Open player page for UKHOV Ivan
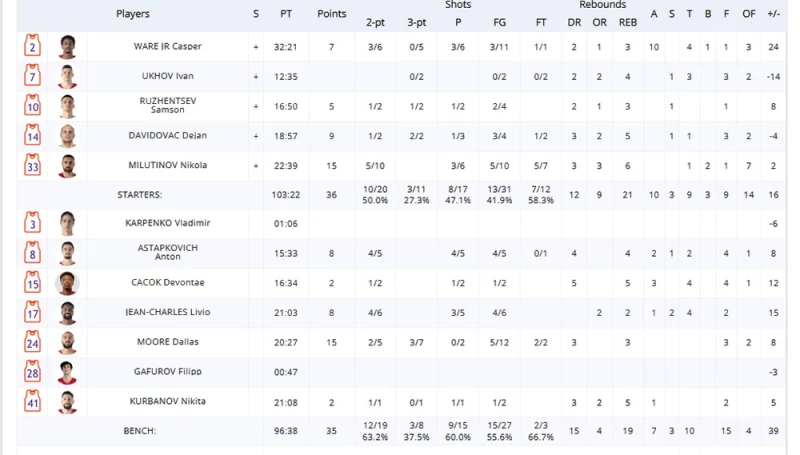Screen dimensions: 800x455 click(167, 76)
